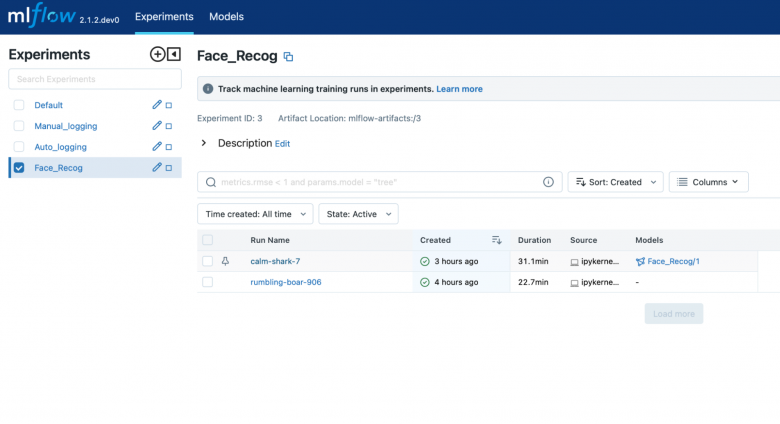Switch to the Models tab
The width and height of the screenshot is (780, 424).
(226, 16)
